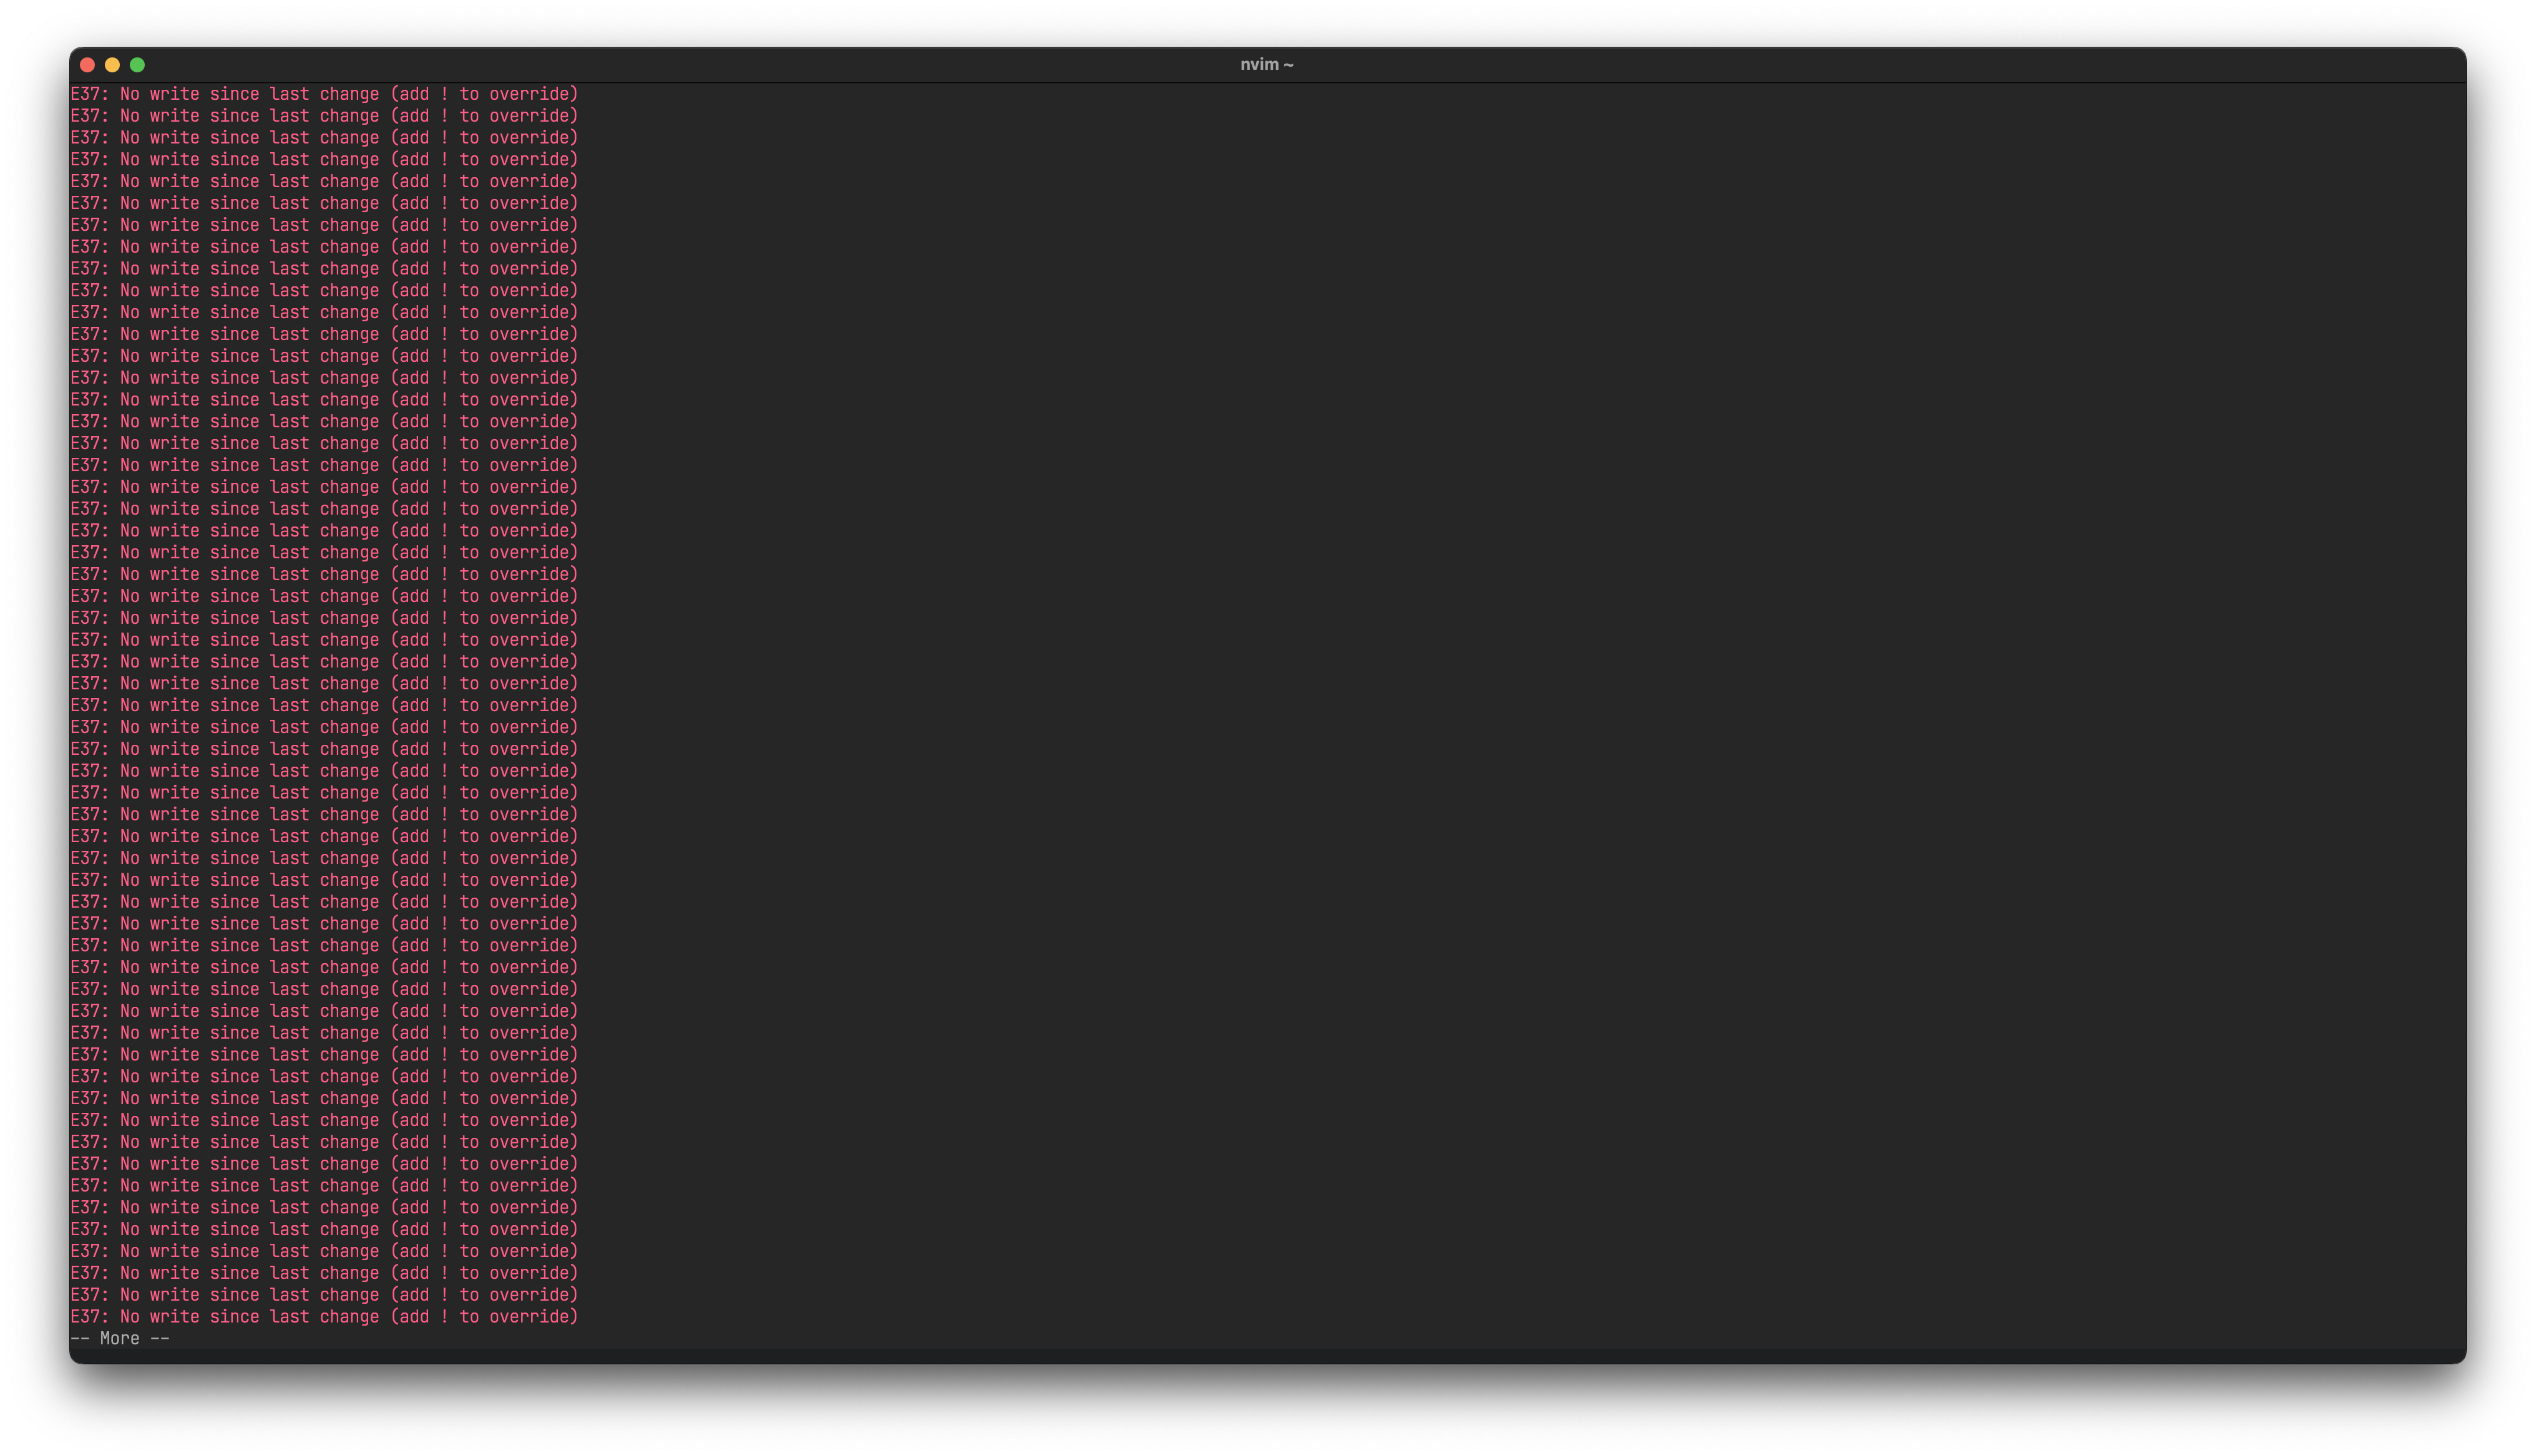Image resolution: width=2536 pixels, height=1456 pixels.
Task: Click "E37:" in the last error line
Action: (x=90, y=1316)
